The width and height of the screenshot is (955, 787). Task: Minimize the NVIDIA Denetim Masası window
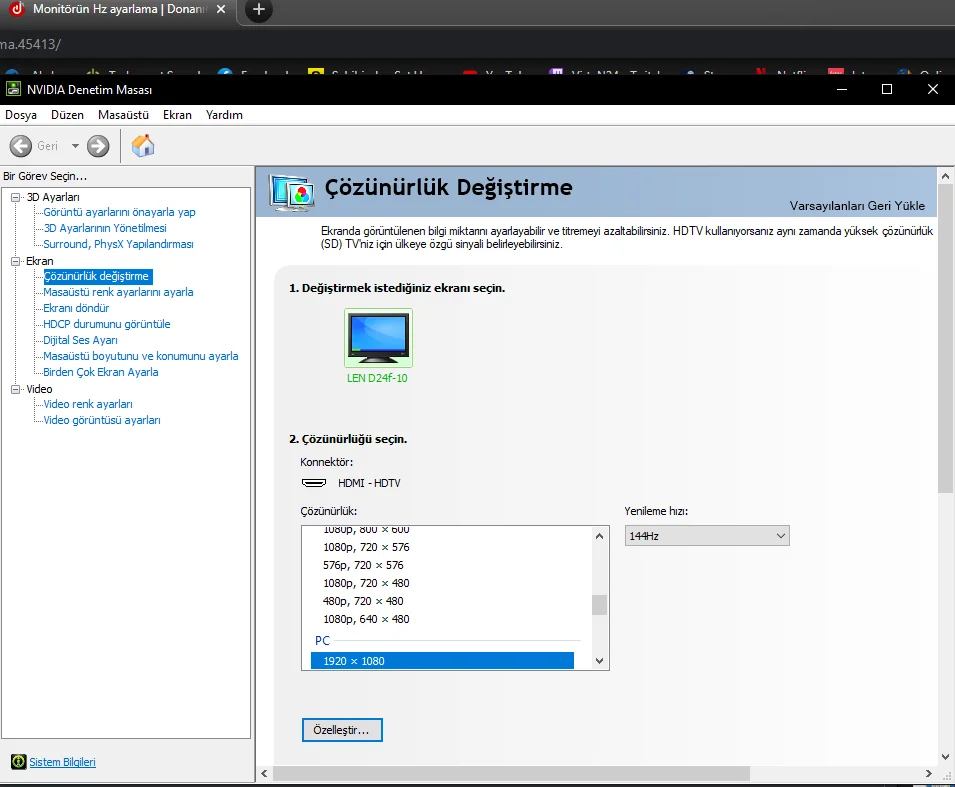click(842, 90)
